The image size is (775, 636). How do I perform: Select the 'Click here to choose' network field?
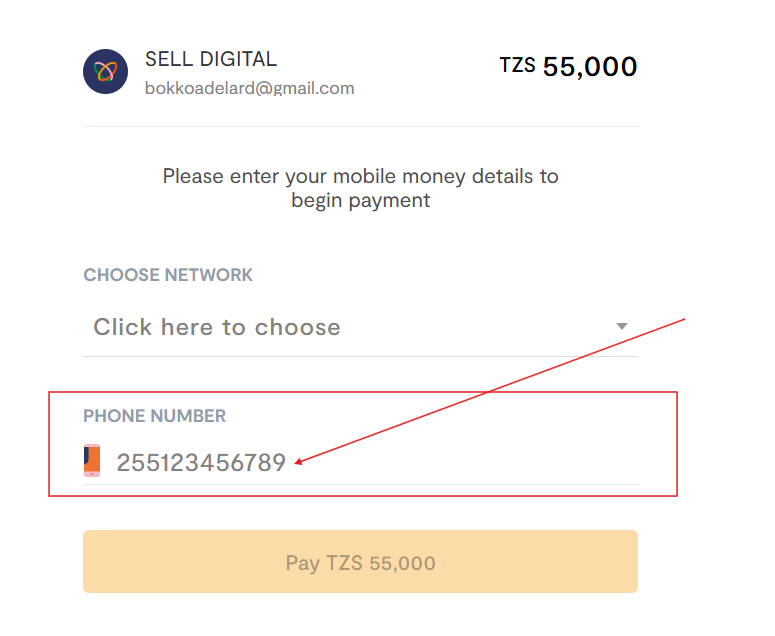point(360,327)
